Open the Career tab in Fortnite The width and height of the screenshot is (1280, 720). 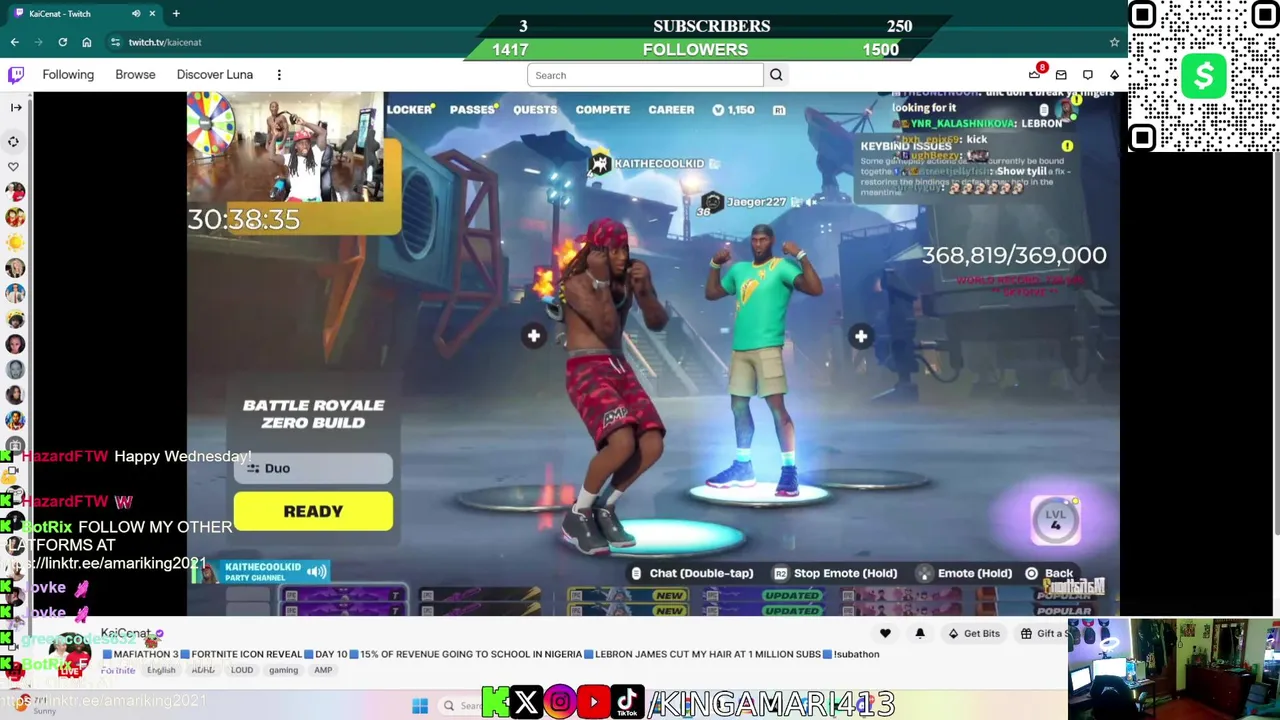click(x=671, y=110)
